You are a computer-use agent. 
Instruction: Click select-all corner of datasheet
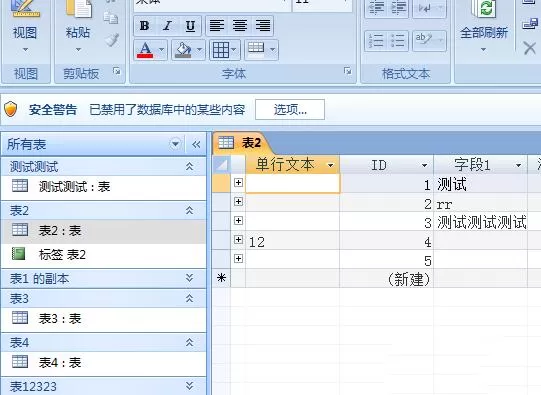coord(221,165)
